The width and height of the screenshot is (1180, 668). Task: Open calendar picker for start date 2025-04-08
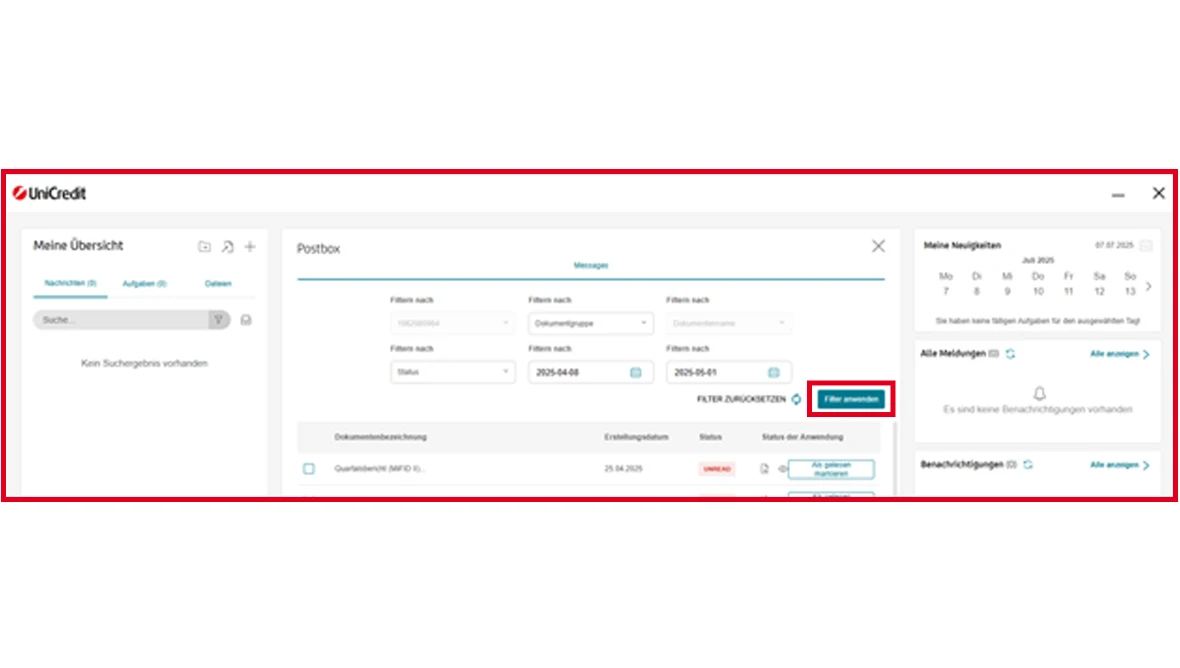point(635,372)
